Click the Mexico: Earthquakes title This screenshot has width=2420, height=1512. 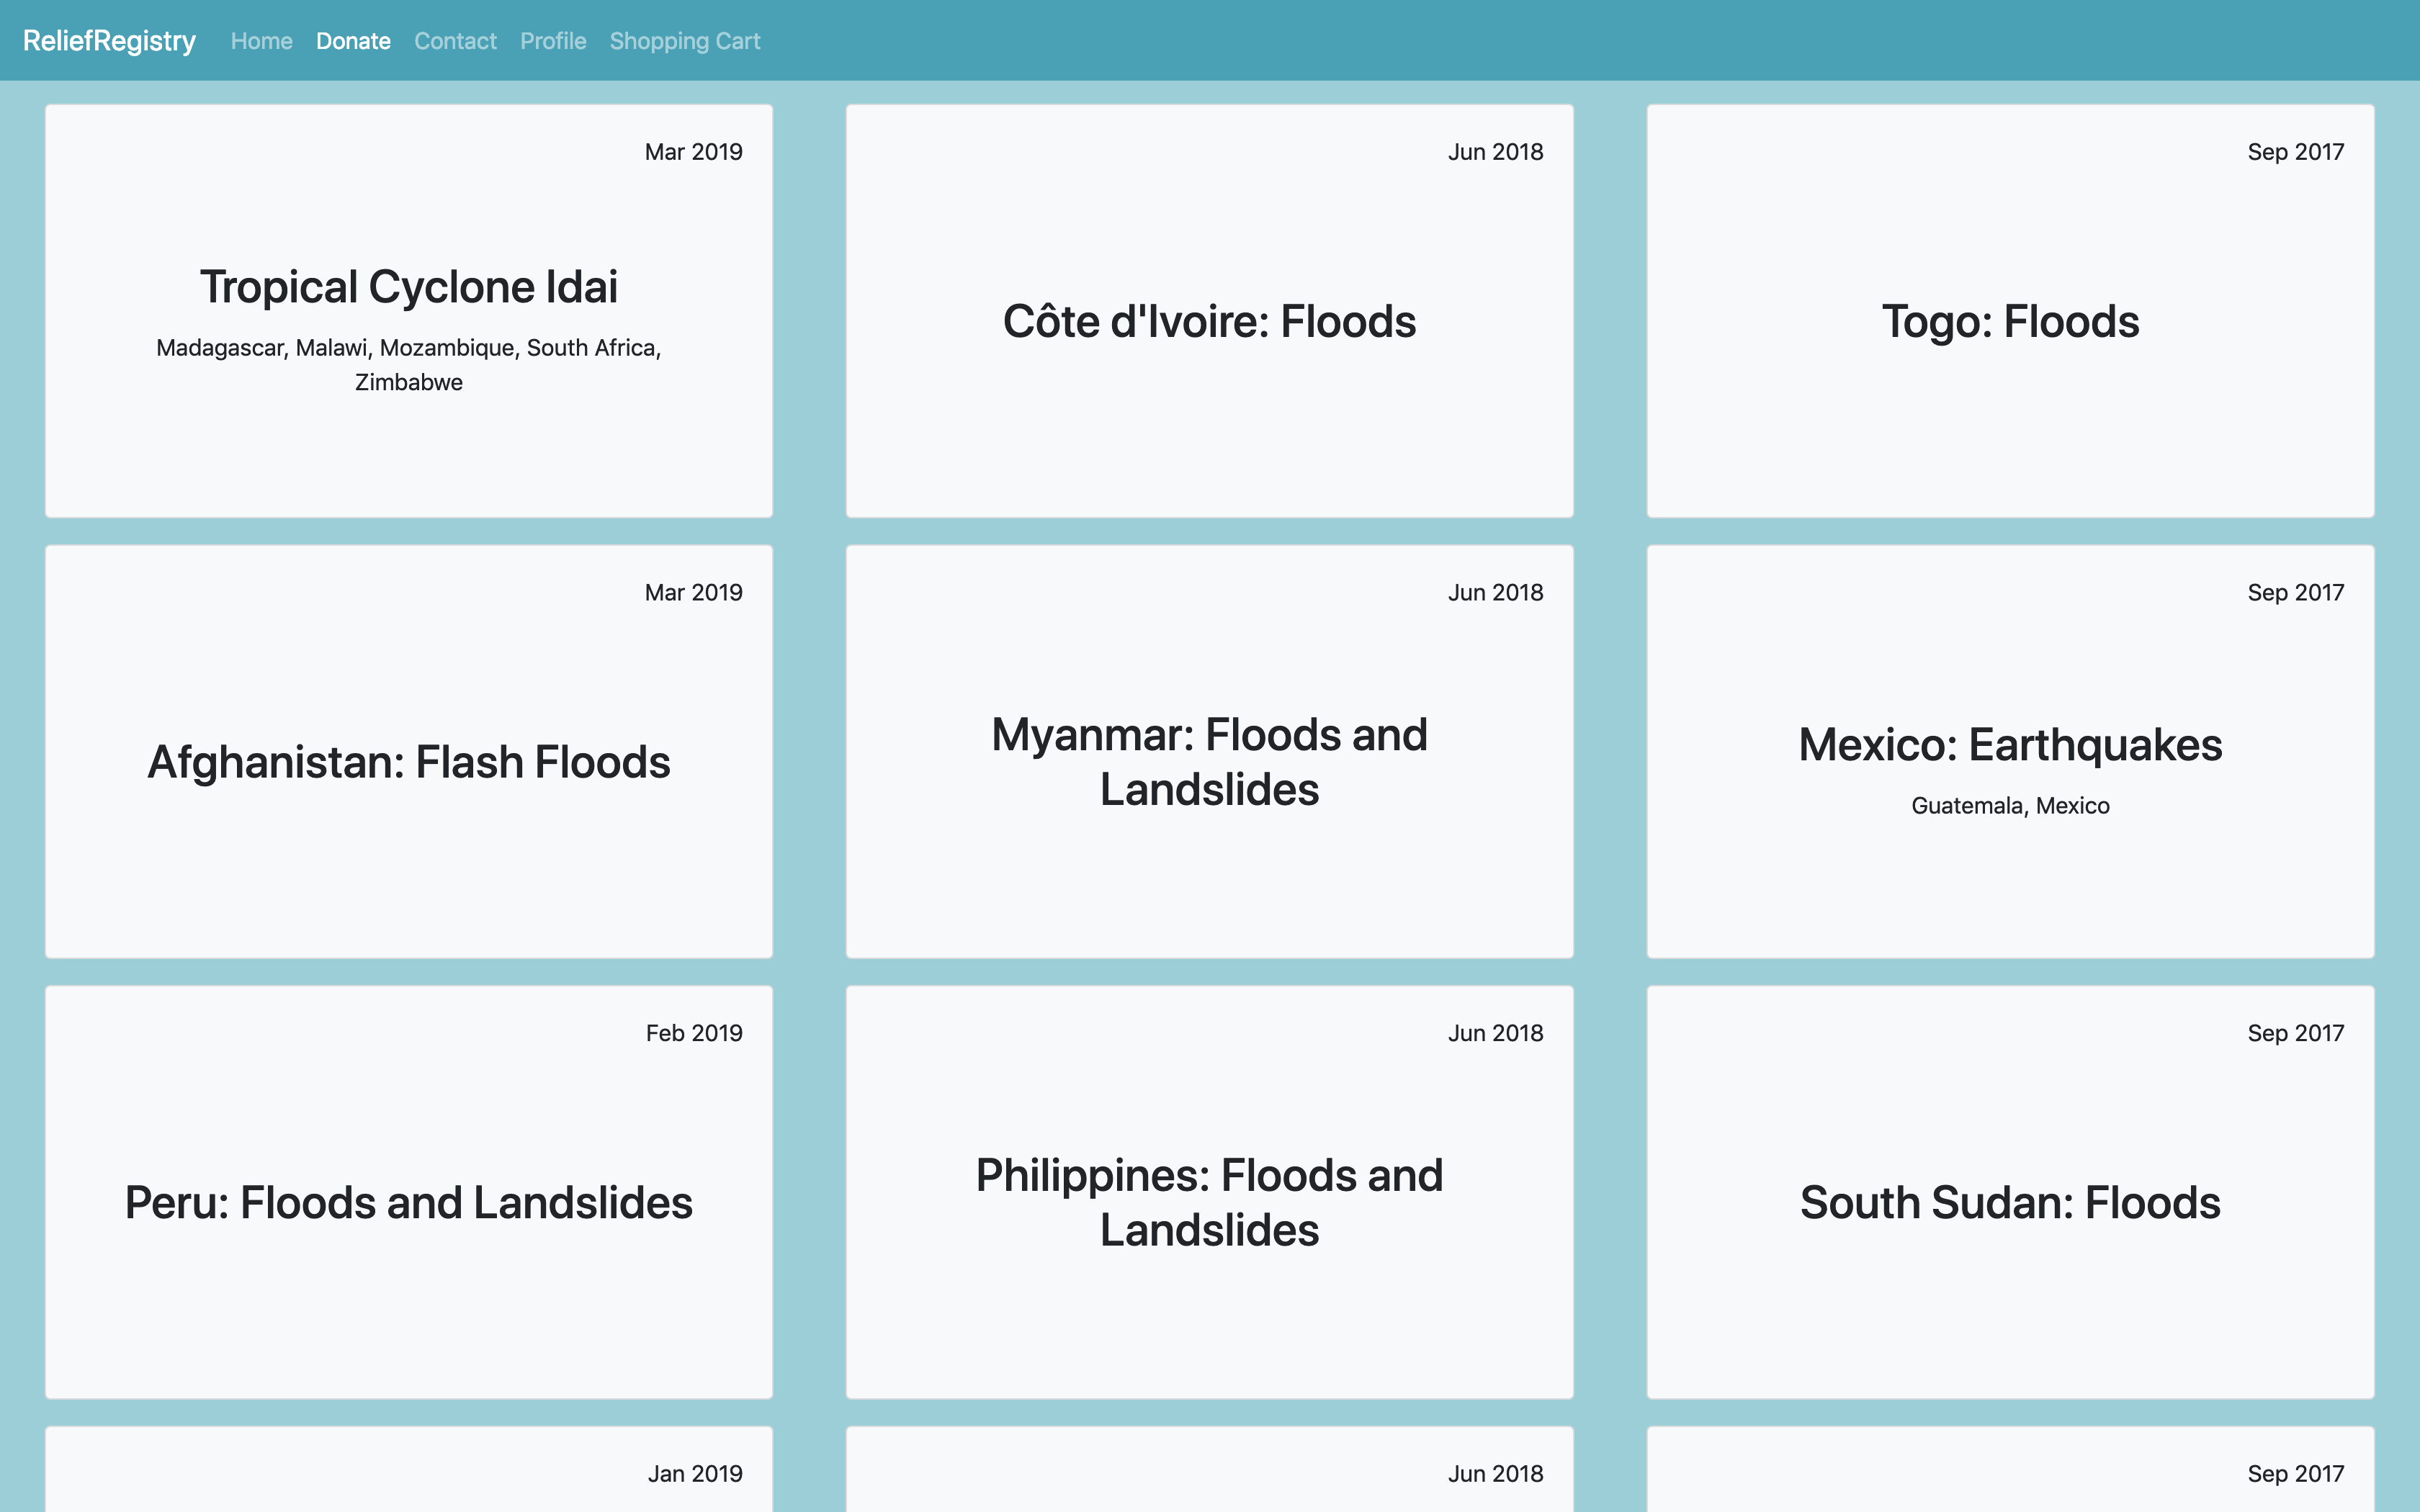pos(2010,745)
